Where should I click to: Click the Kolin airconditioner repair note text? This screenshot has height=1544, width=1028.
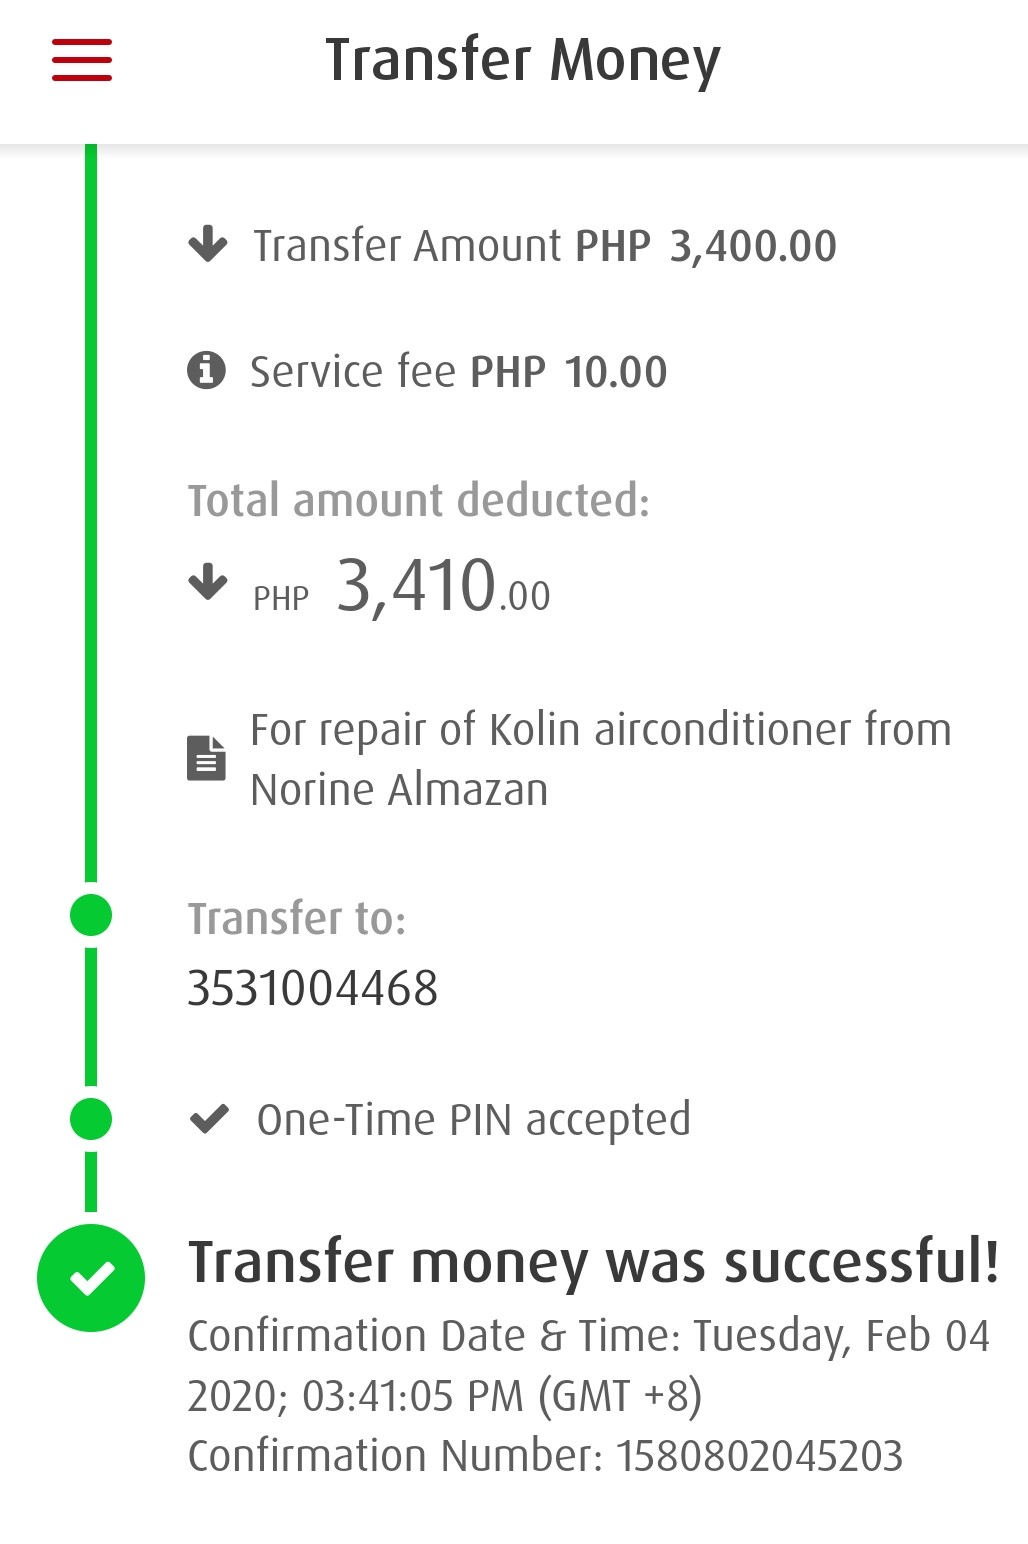coord(600,759)
